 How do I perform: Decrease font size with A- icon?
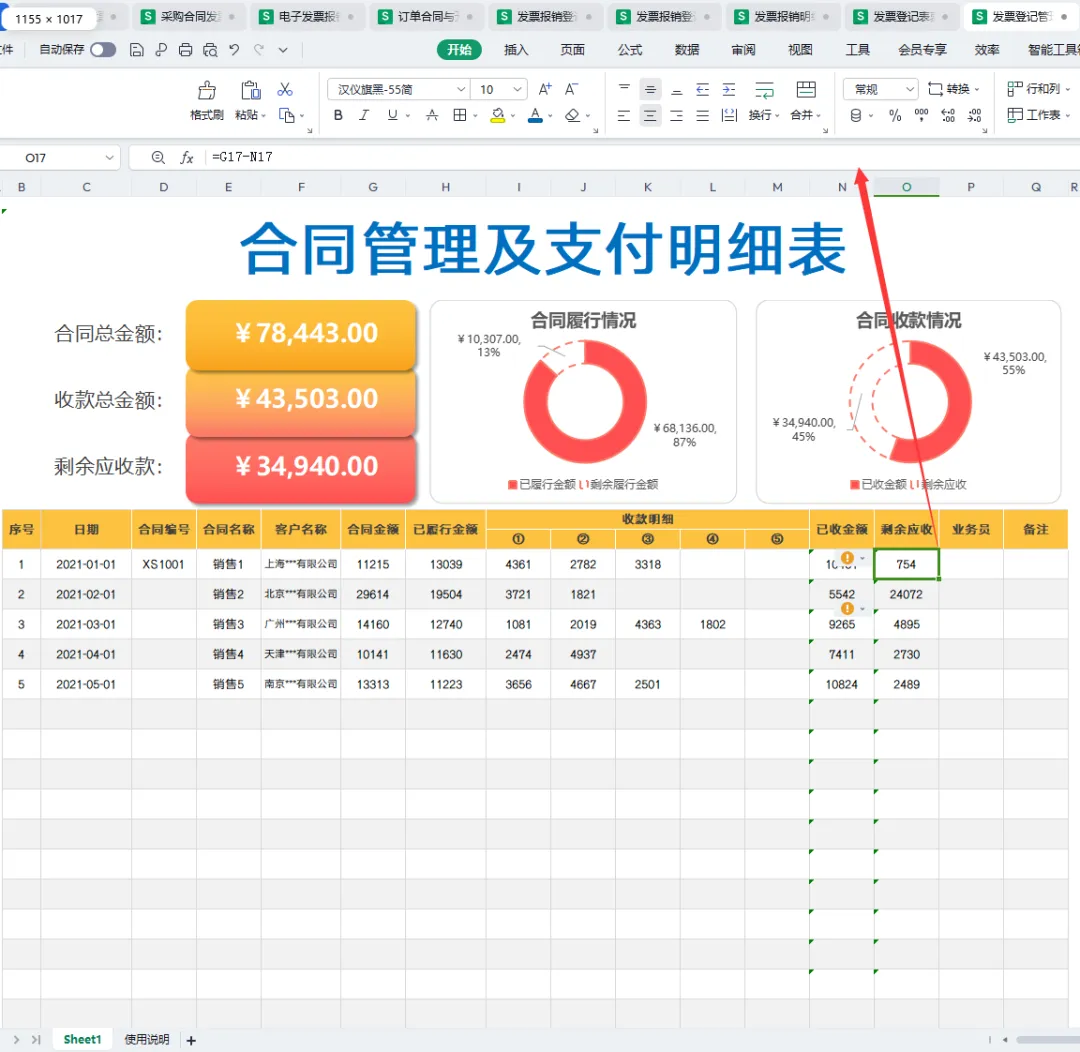[571, 89]
